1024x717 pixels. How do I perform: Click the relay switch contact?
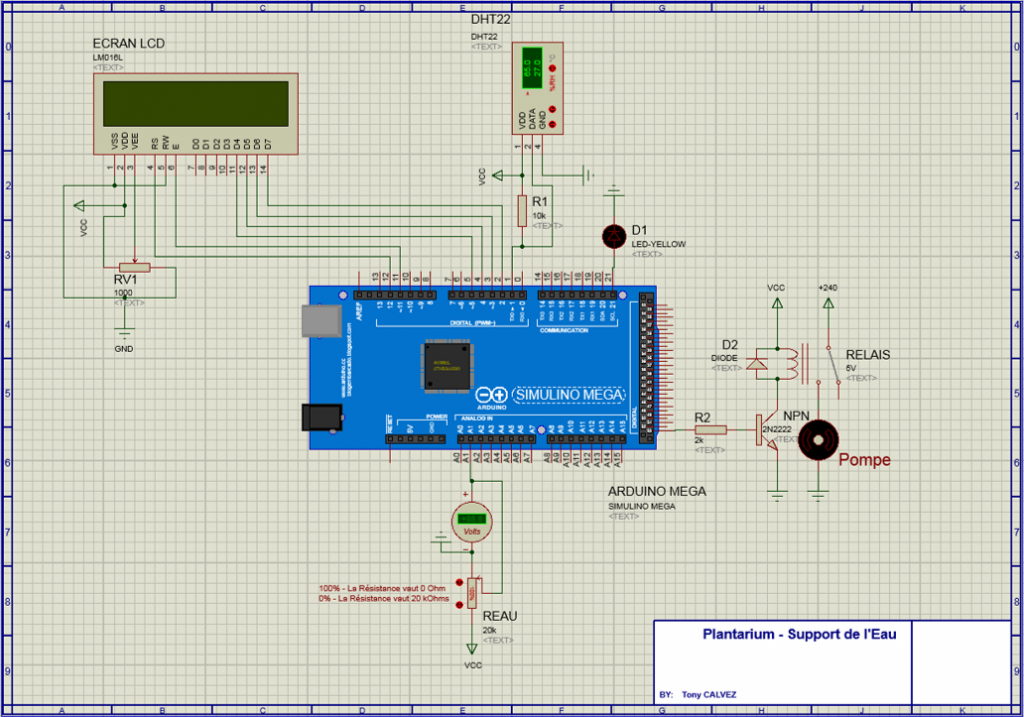pyautogui.click(x=833, y=365)
